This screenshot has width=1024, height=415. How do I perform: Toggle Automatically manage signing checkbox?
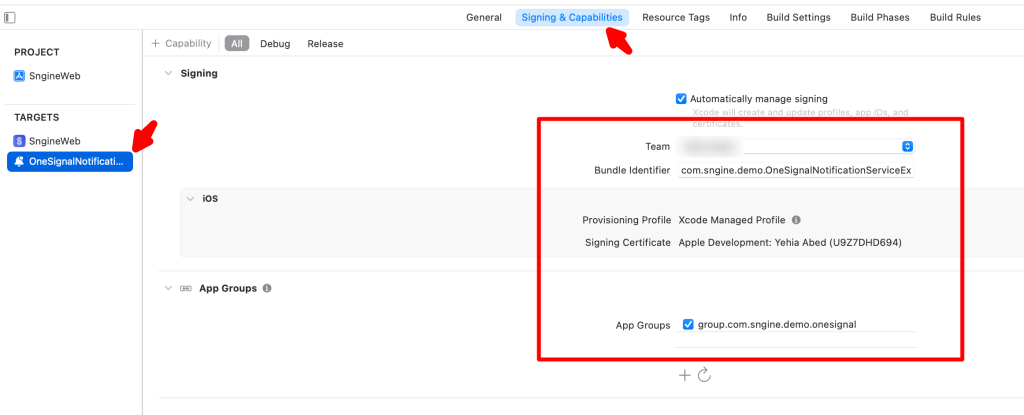[x=681, y=99]
